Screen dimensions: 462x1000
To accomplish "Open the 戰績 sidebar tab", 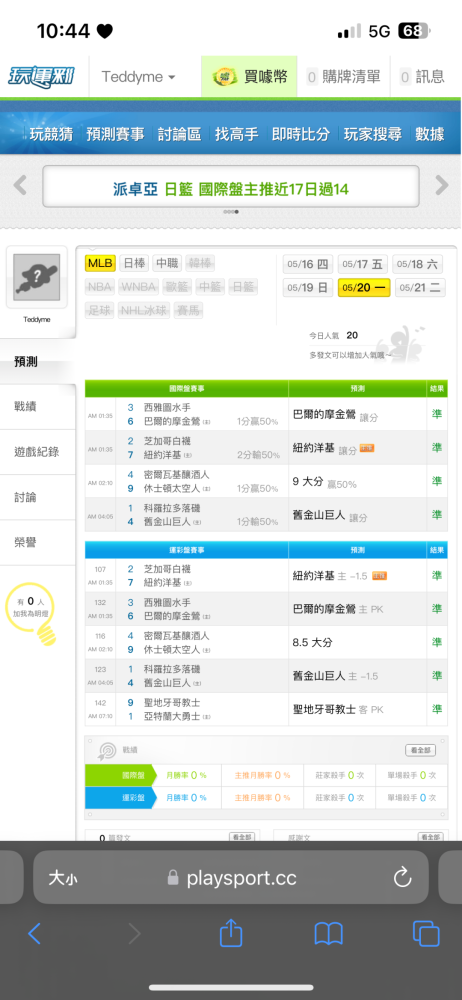I will 38,406.
